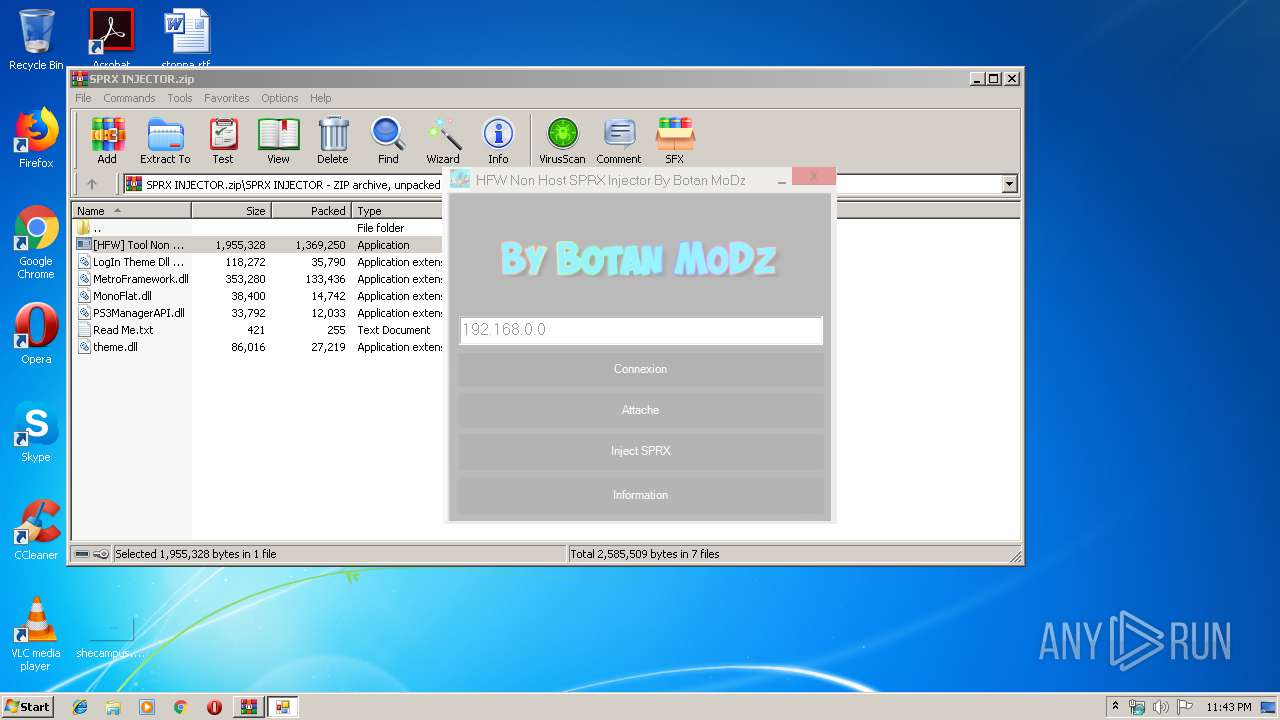Select the parent folder '..' row
Viewport: 1280px width, 720px height.
click(258, 228)
